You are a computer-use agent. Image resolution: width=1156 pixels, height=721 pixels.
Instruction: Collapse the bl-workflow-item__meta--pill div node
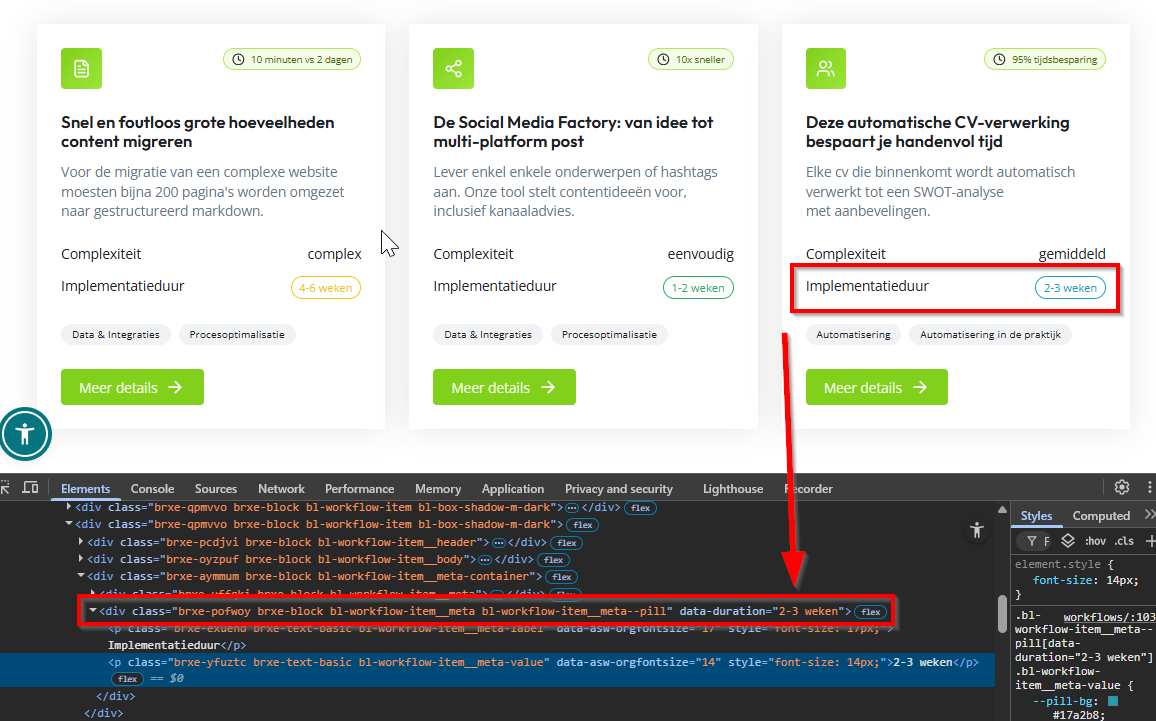(x=93, y=611)
